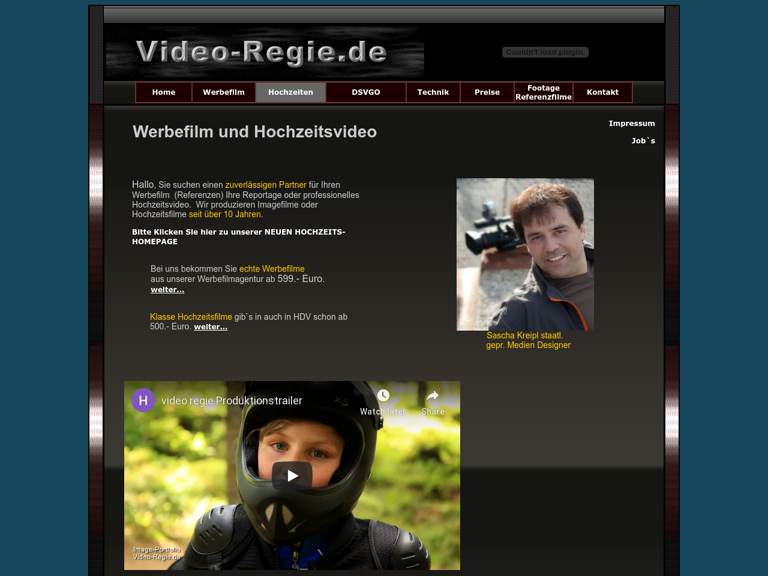
Task: Click the Sascha Kreipl portrait photo
Action: pos(525,254)
